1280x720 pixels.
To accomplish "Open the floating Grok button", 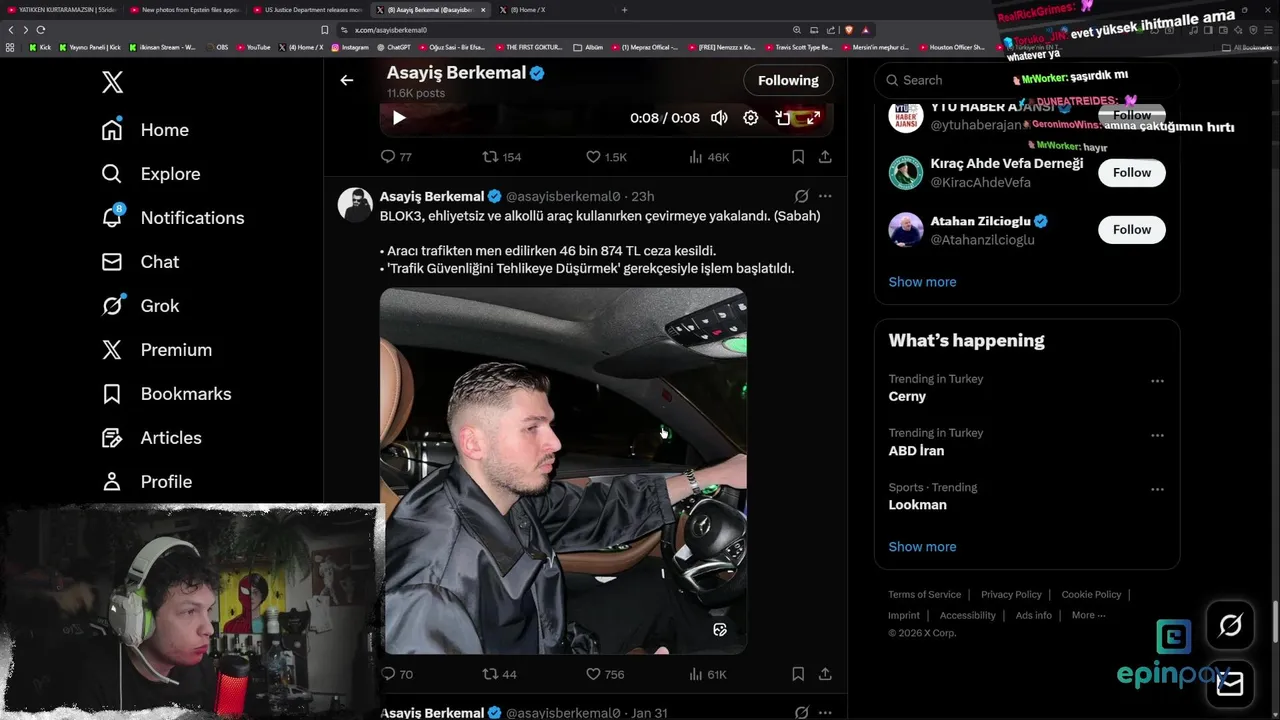I will pos(1230,626).
